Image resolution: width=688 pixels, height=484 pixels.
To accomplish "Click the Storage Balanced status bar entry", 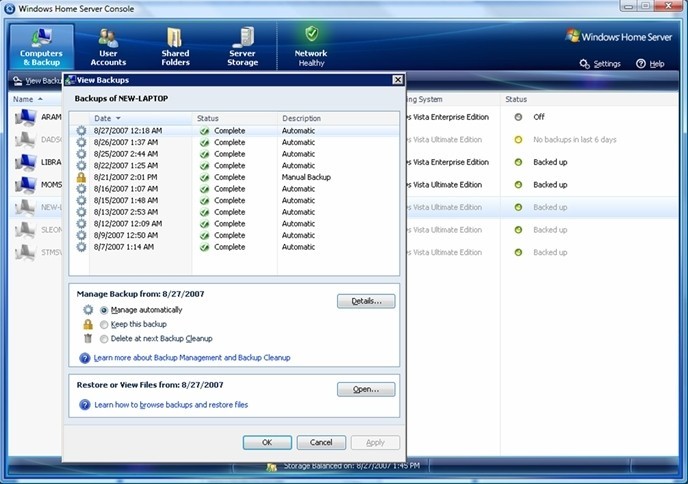I will click(x=343, y=466).
